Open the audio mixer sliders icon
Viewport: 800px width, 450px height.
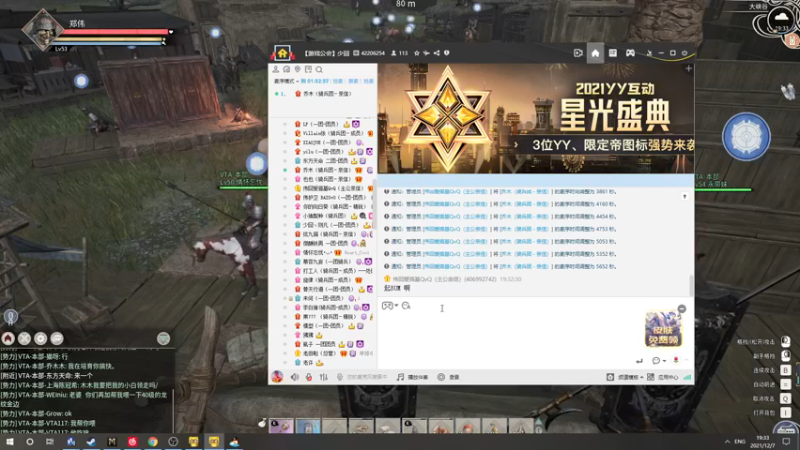(x=323, y=377)
